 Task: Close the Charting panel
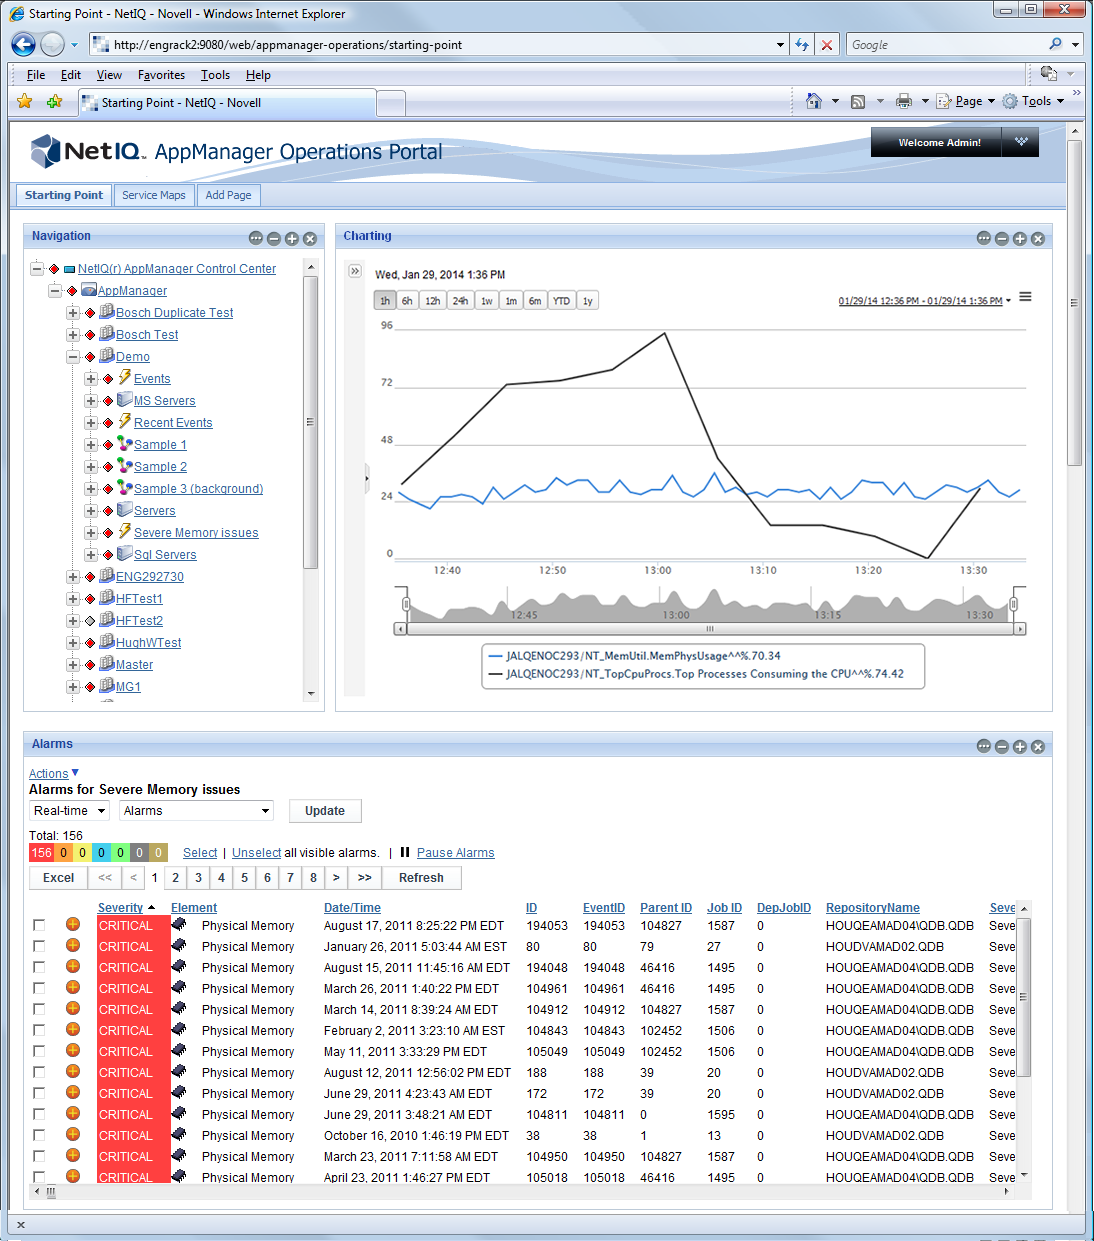[x=1038, y=238]
